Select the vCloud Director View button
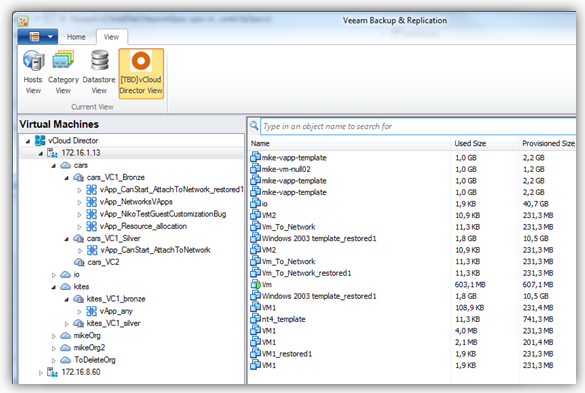The height and width of the screenshot is (393, 585). click(141, 74)
